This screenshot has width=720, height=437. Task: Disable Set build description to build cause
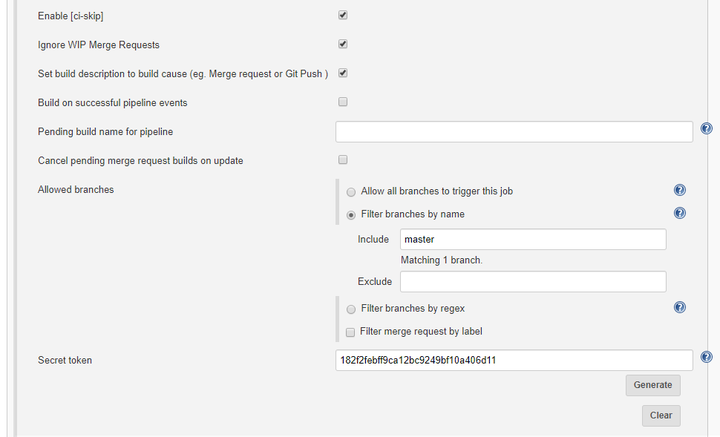tap(343, 73)
